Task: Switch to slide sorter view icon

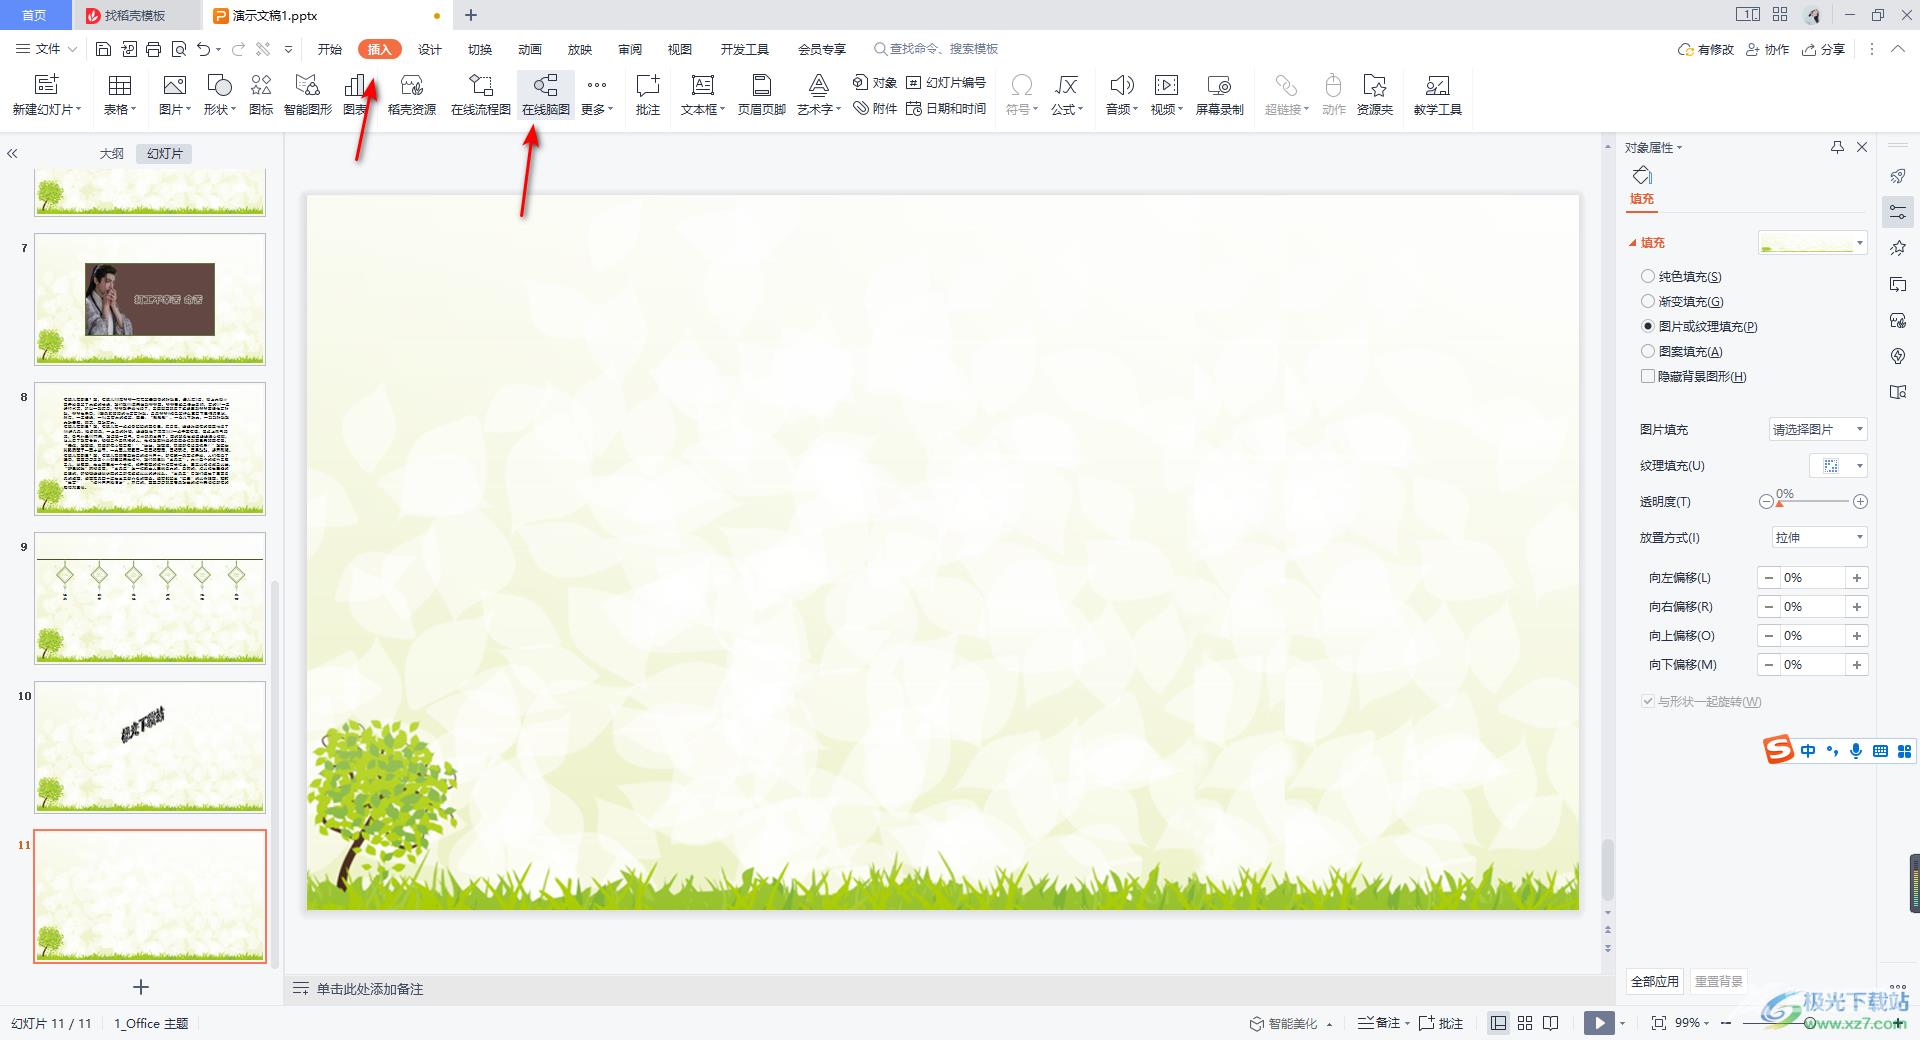Action: pyautogui.click(x=1525, y=1023)
